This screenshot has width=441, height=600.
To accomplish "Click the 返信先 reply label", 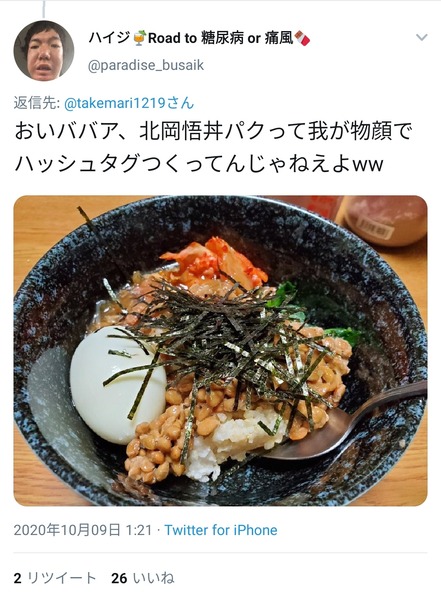I will click(36, 103).
